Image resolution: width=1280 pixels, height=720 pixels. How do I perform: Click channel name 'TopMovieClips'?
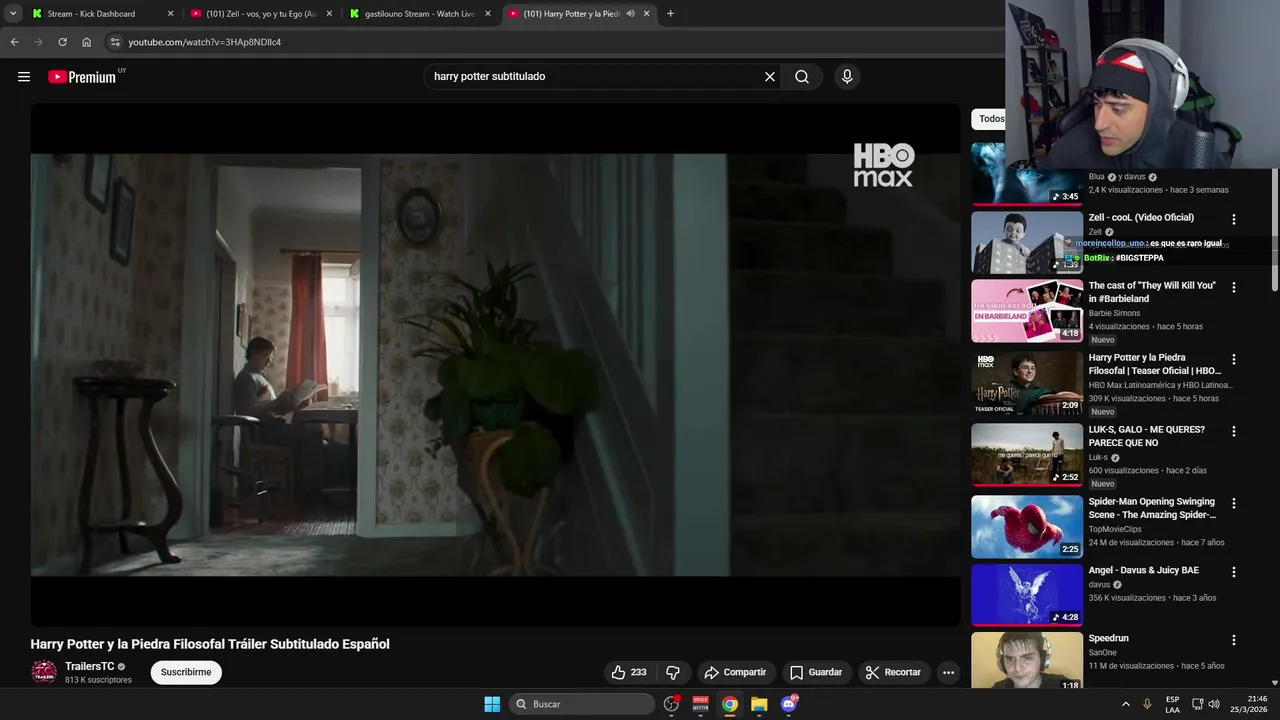1115,529
